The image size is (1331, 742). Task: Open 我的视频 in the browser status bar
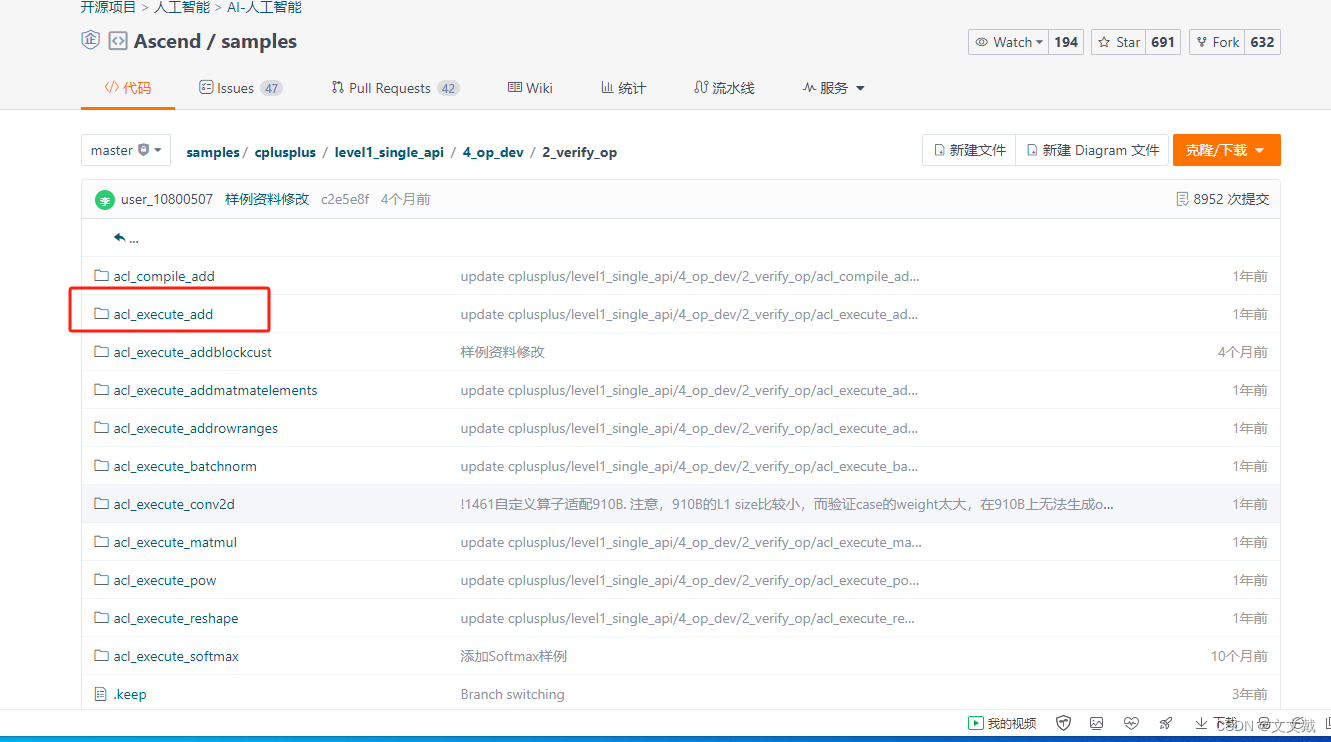coord(1003,723)
